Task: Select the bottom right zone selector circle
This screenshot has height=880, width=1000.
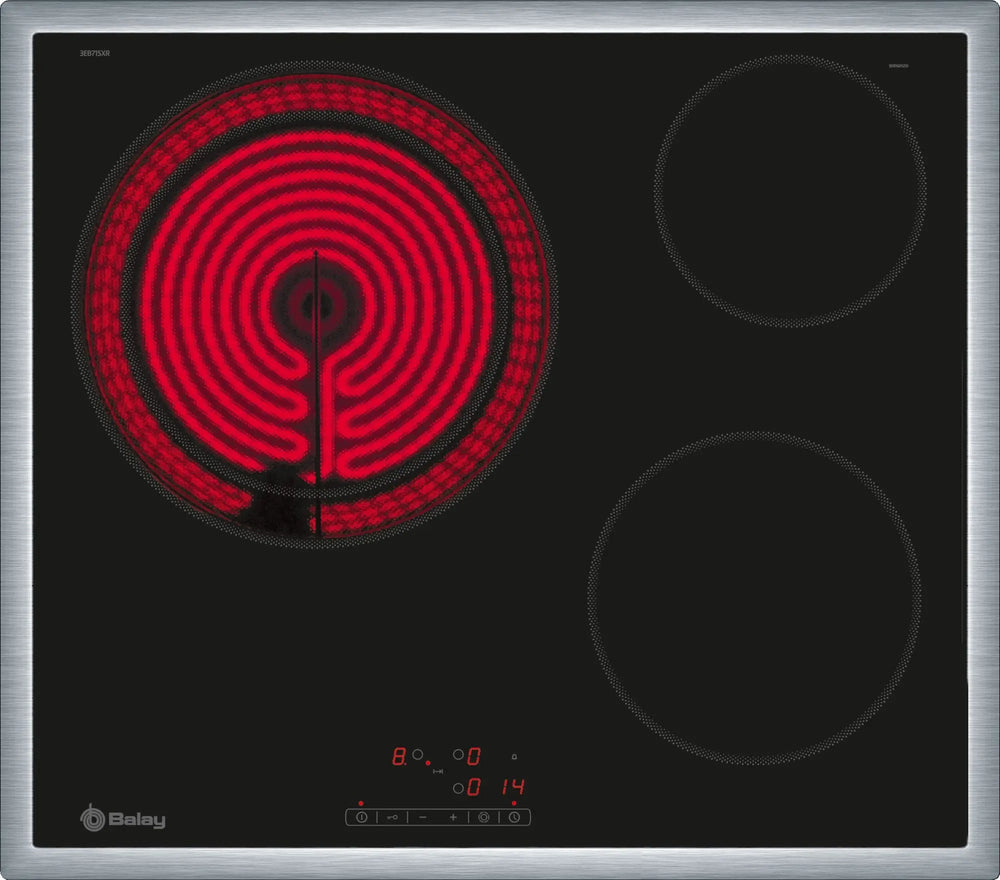Action: (458, 788)
